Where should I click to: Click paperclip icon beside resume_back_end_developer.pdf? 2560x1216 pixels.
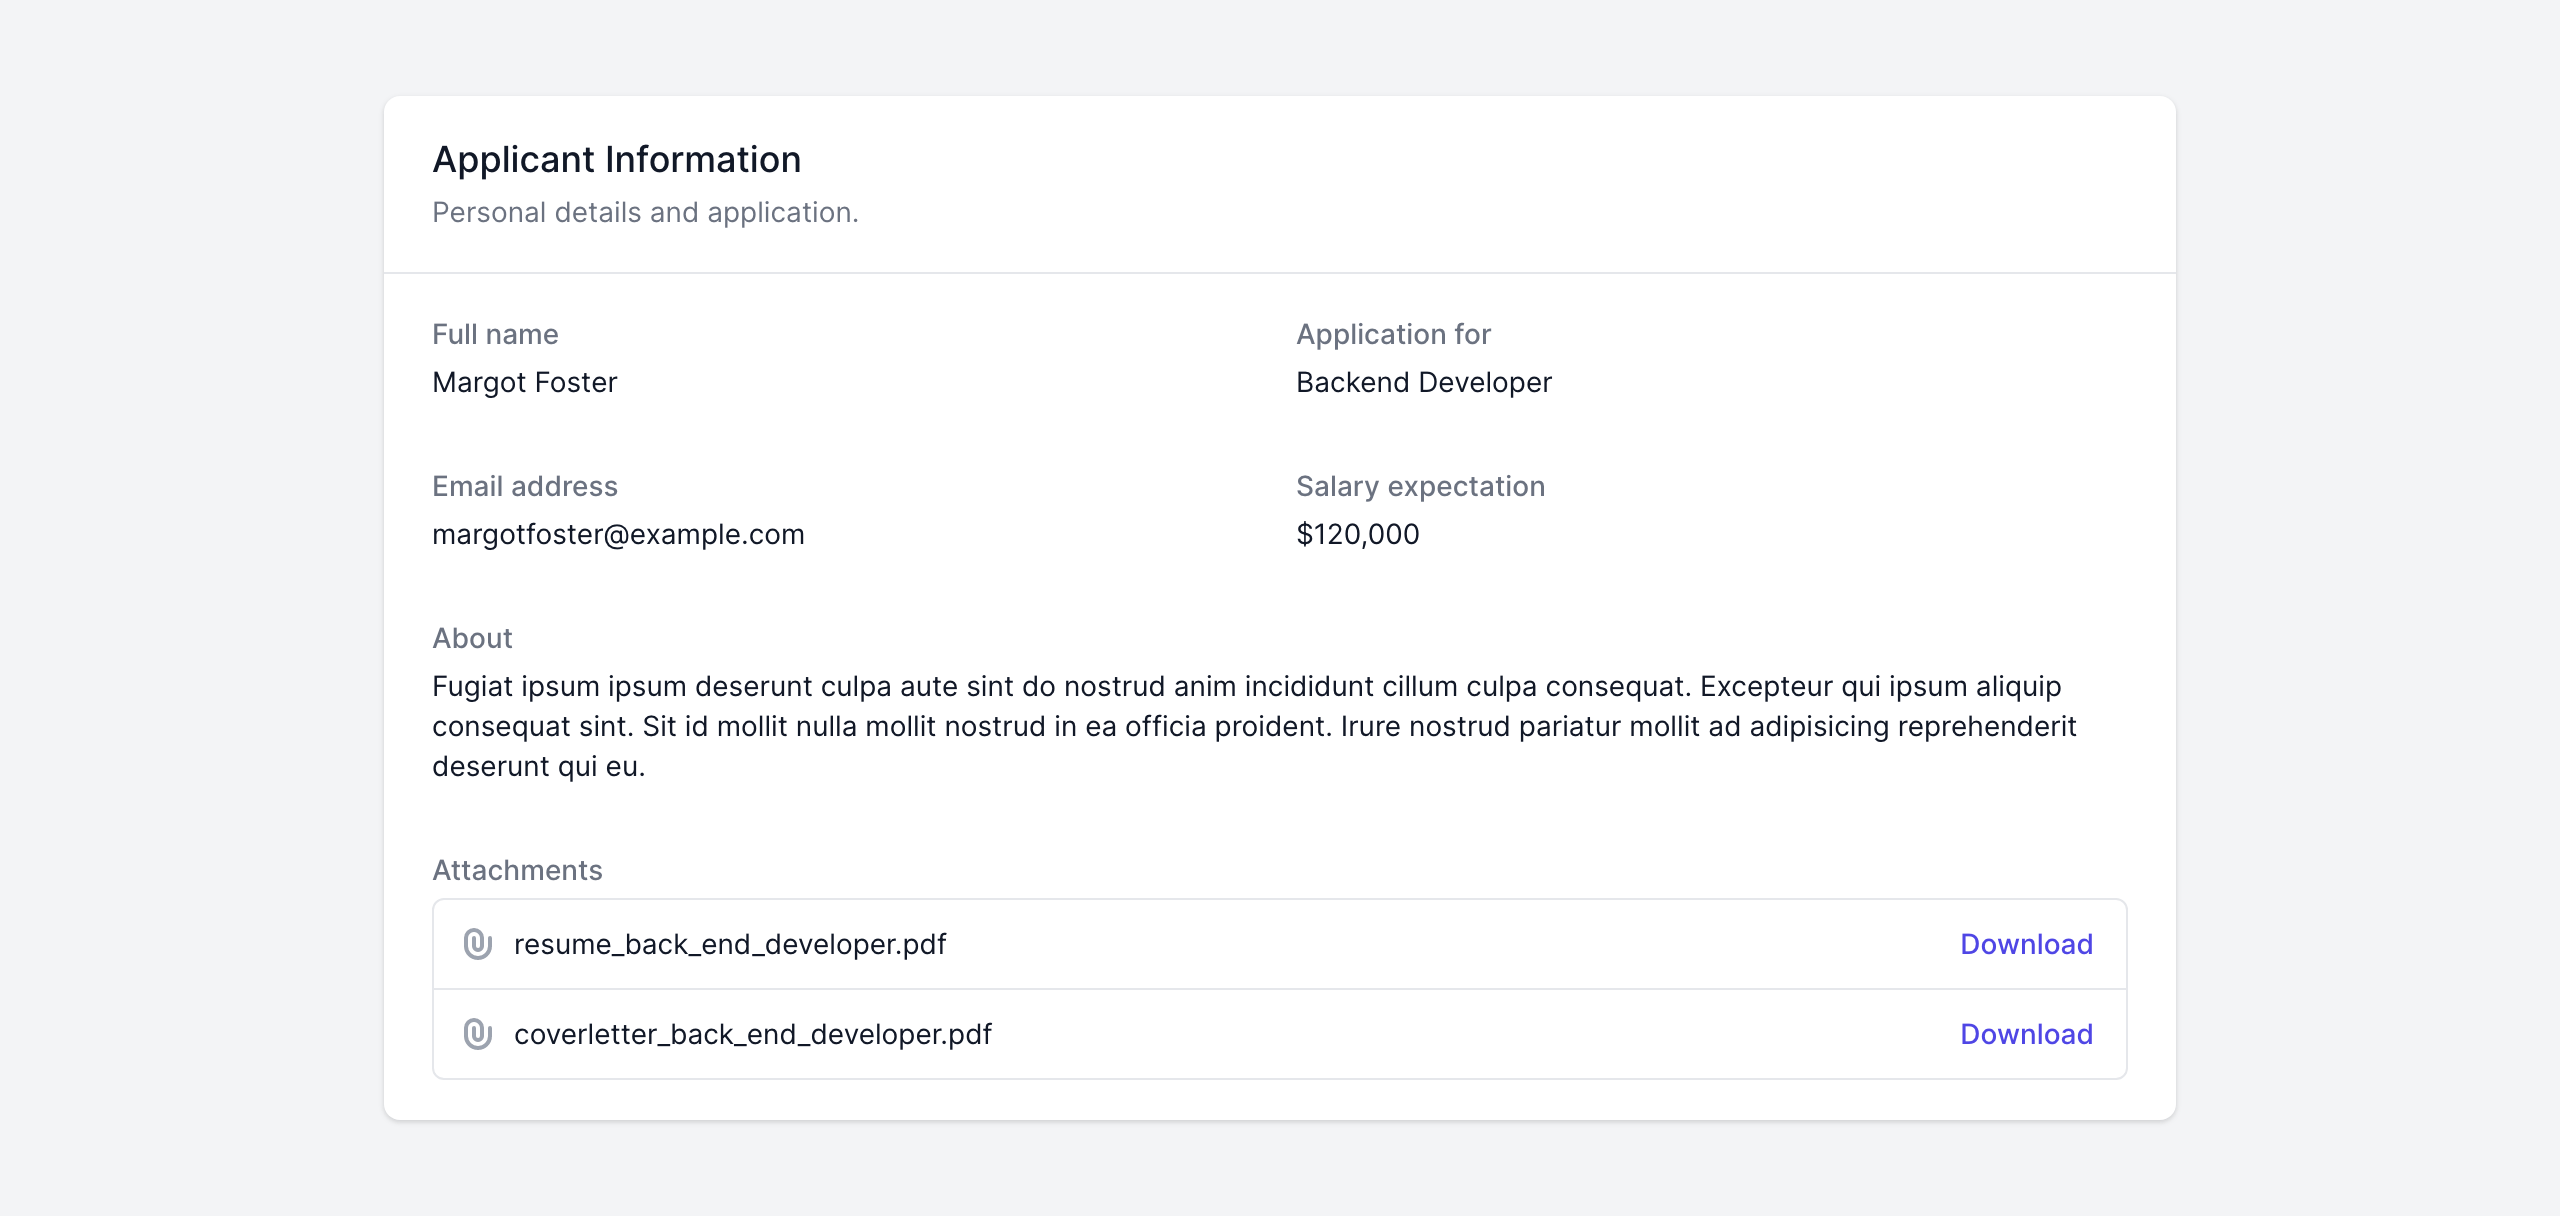478,944
